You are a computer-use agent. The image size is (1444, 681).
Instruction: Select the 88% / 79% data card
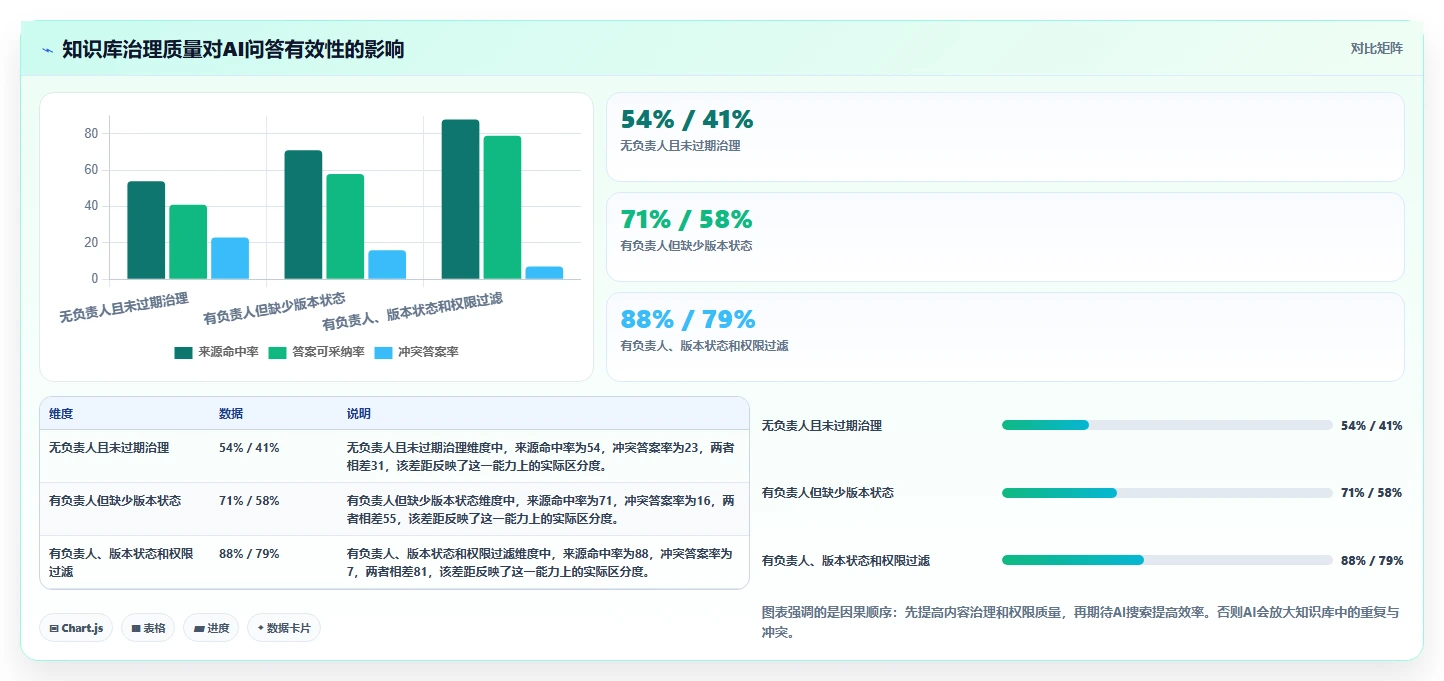pyautogui.click(x=1005, y=337)
